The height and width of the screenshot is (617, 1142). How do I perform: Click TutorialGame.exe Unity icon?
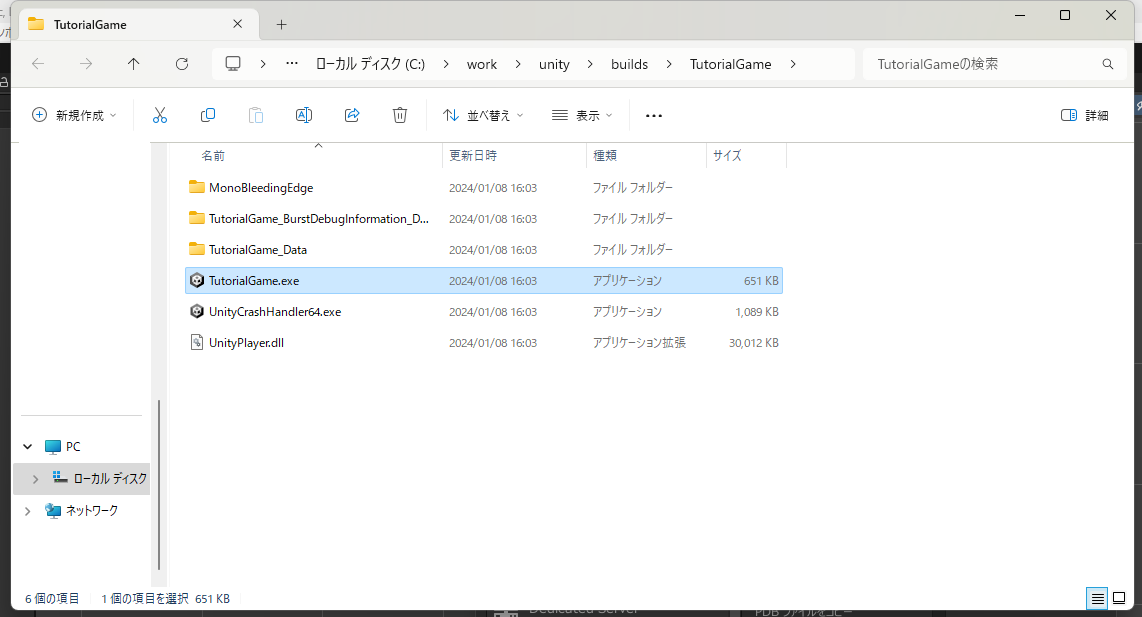pyautogui.click(x=197, y=280)
